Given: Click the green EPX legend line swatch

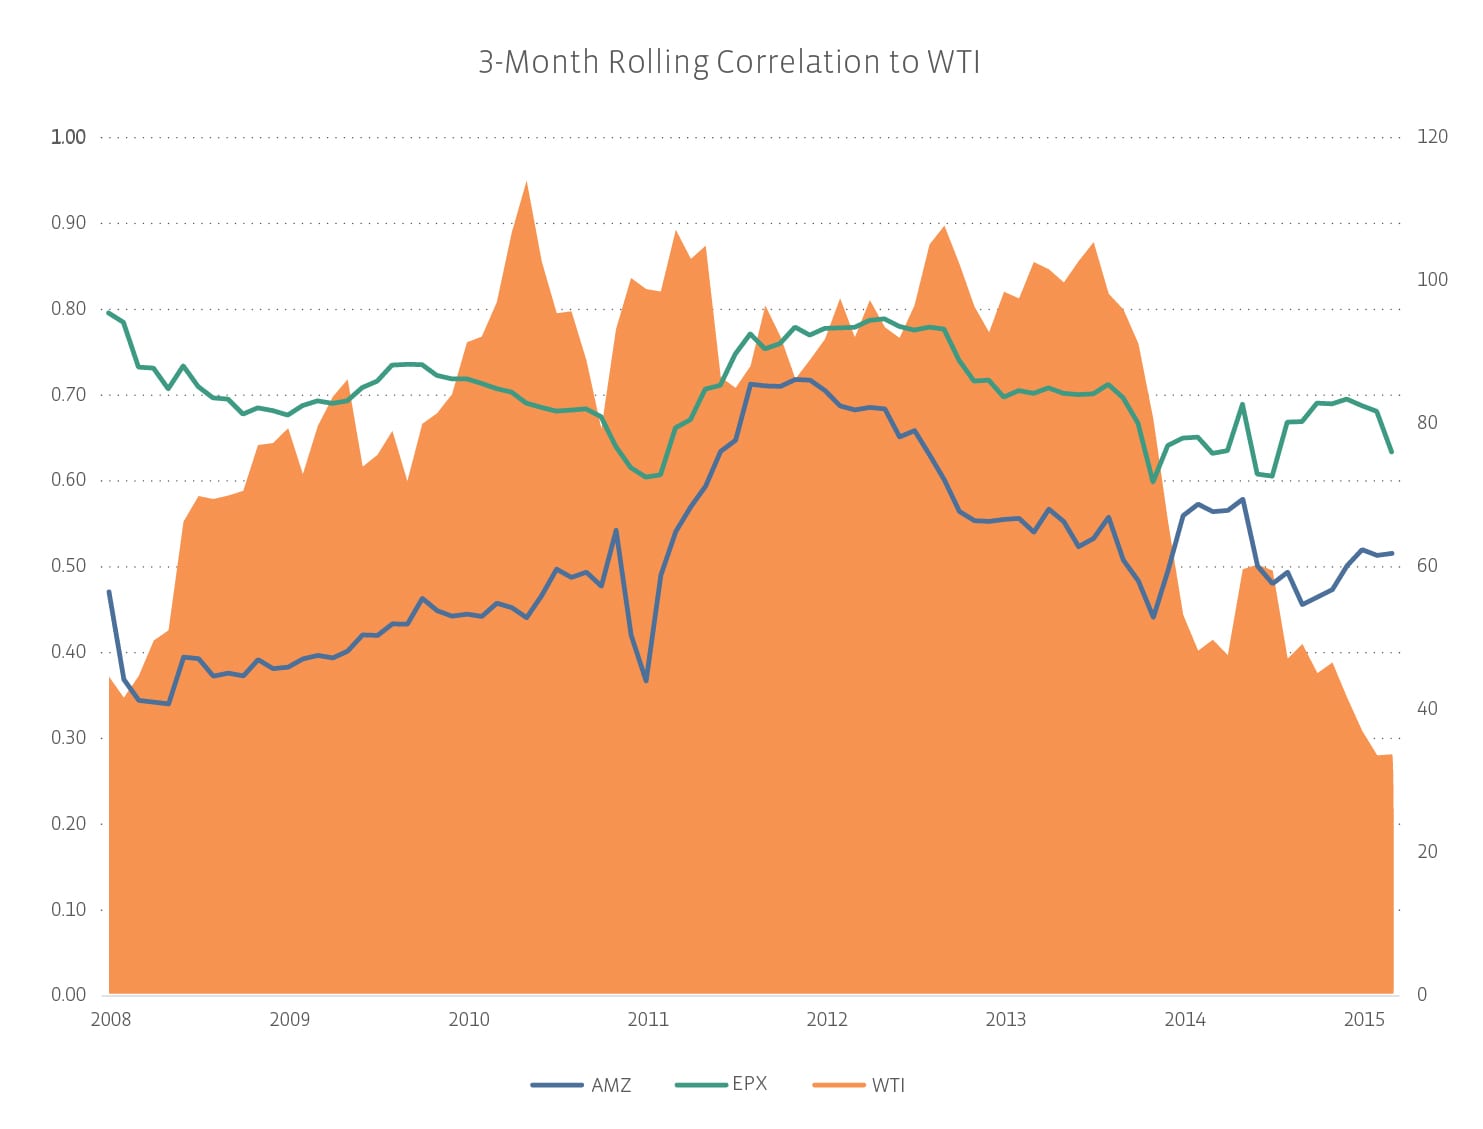Looking at the screenshot, I should 700,1085.
